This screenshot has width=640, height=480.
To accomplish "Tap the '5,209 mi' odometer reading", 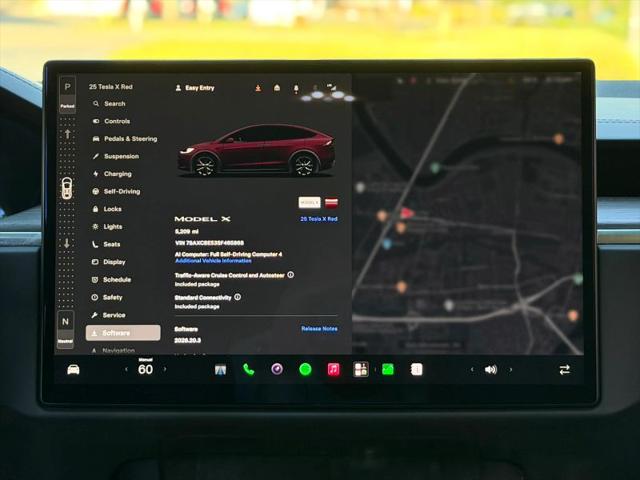I will [x=187, y=231].
